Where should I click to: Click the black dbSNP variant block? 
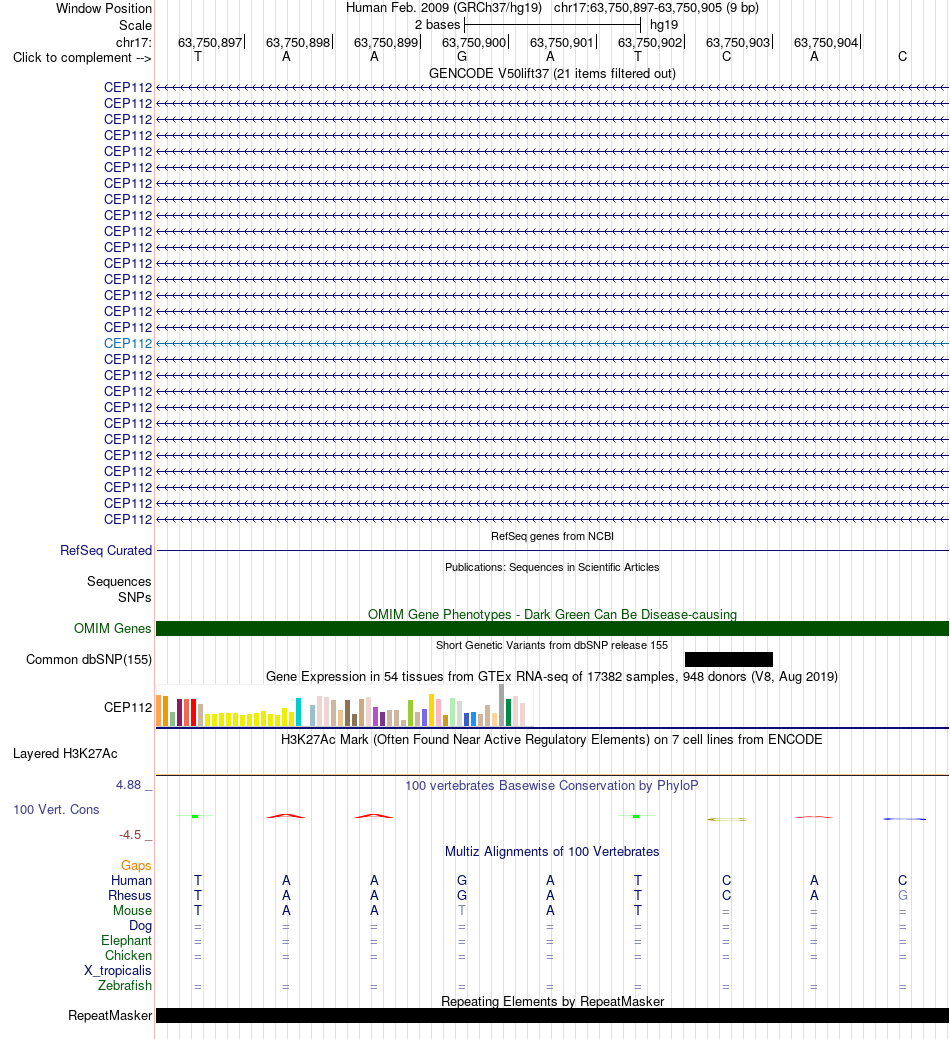pos(728,659)
